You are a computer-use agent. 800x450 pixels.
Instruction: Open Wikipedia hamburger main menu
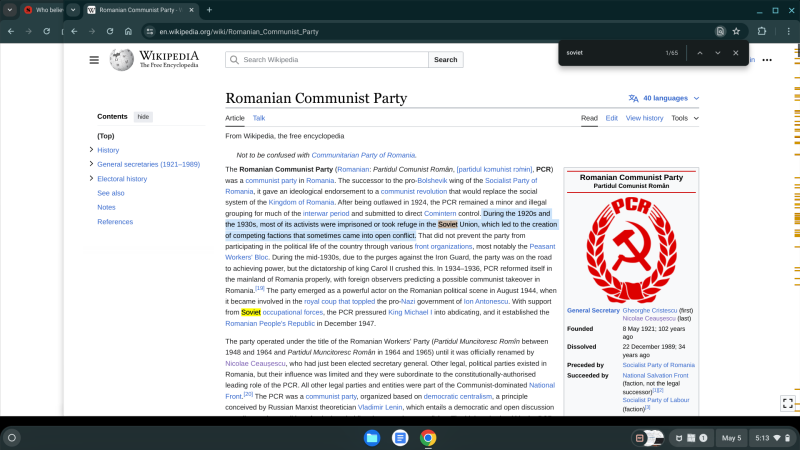pos(94,60)
